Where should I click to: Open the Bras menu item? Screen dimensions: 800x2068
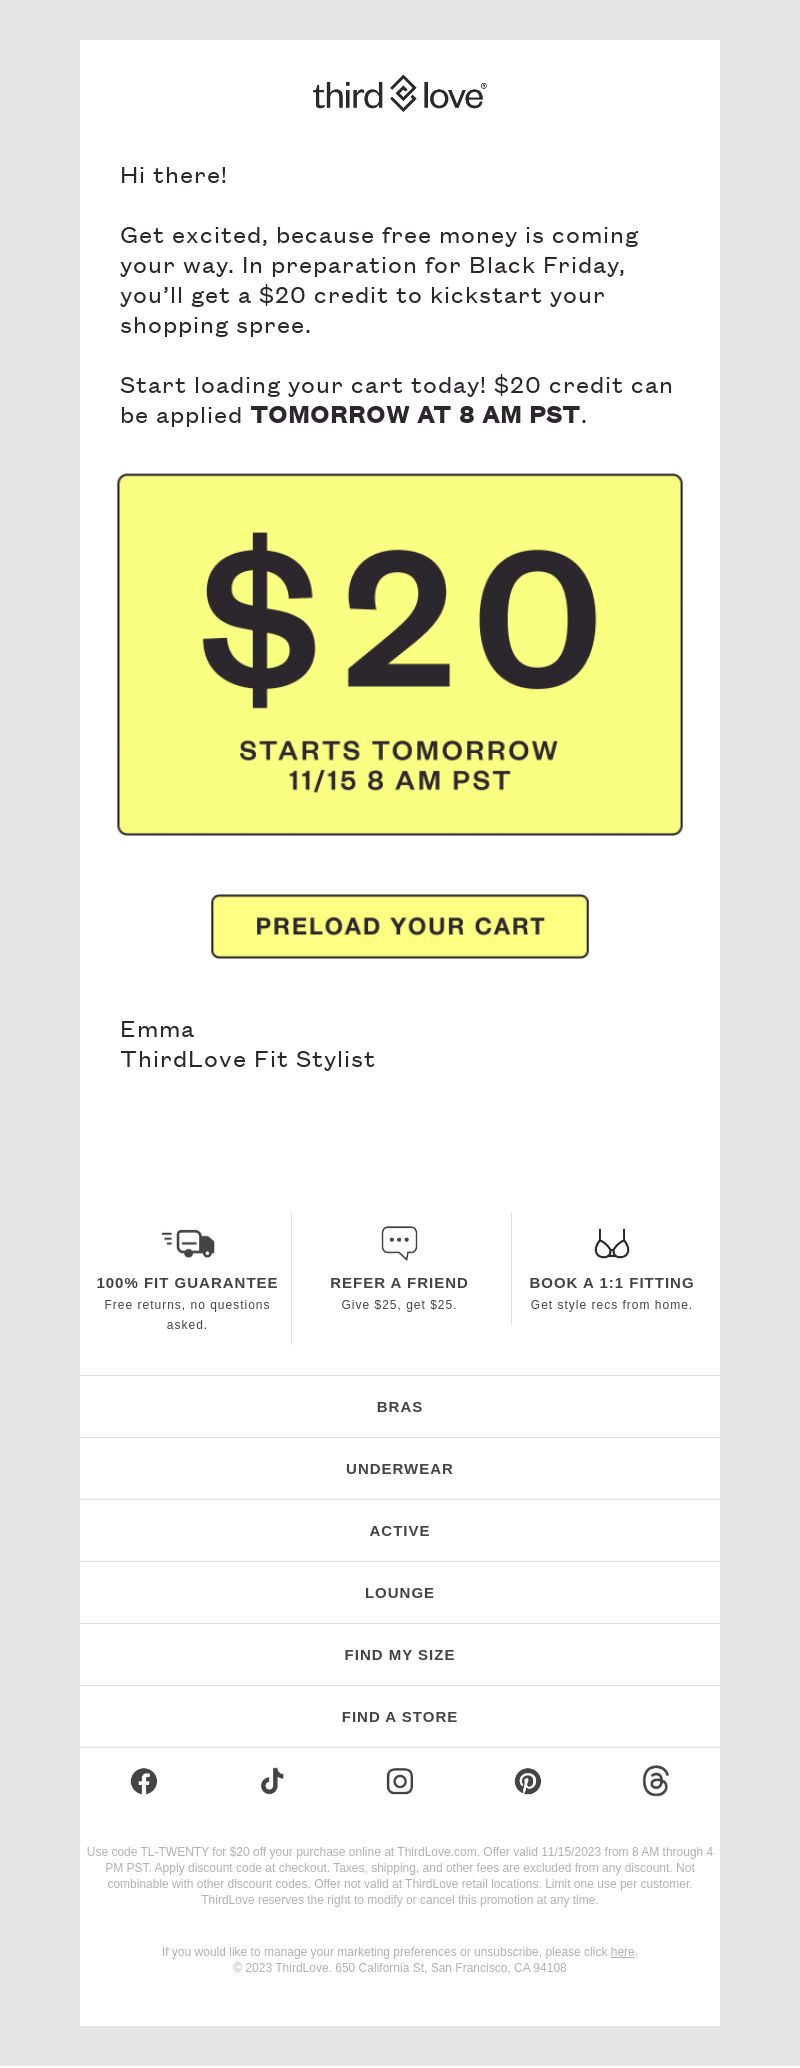click(400, 1407)
